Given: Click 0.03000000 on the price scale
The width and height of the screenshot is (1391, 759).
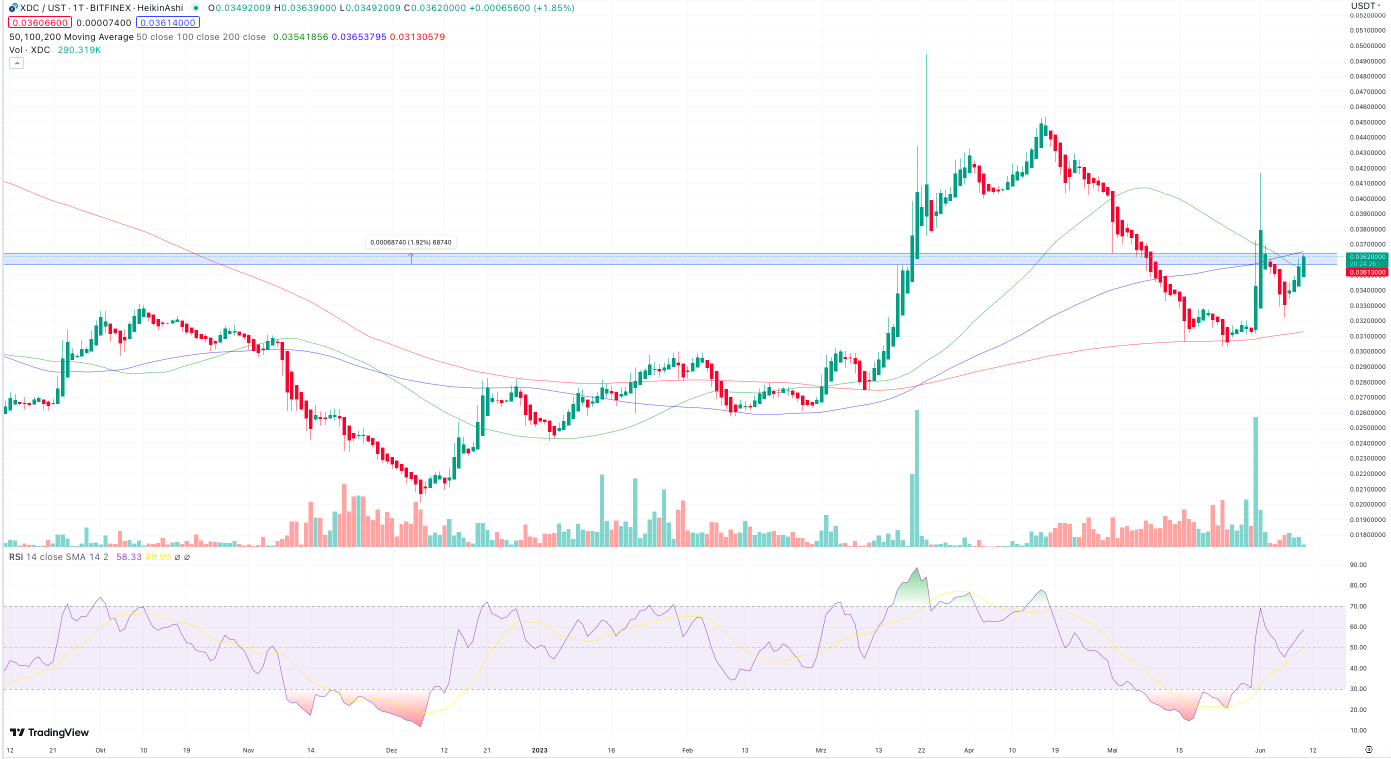Looking at the screenshot, I should [x=1367, y=351].
